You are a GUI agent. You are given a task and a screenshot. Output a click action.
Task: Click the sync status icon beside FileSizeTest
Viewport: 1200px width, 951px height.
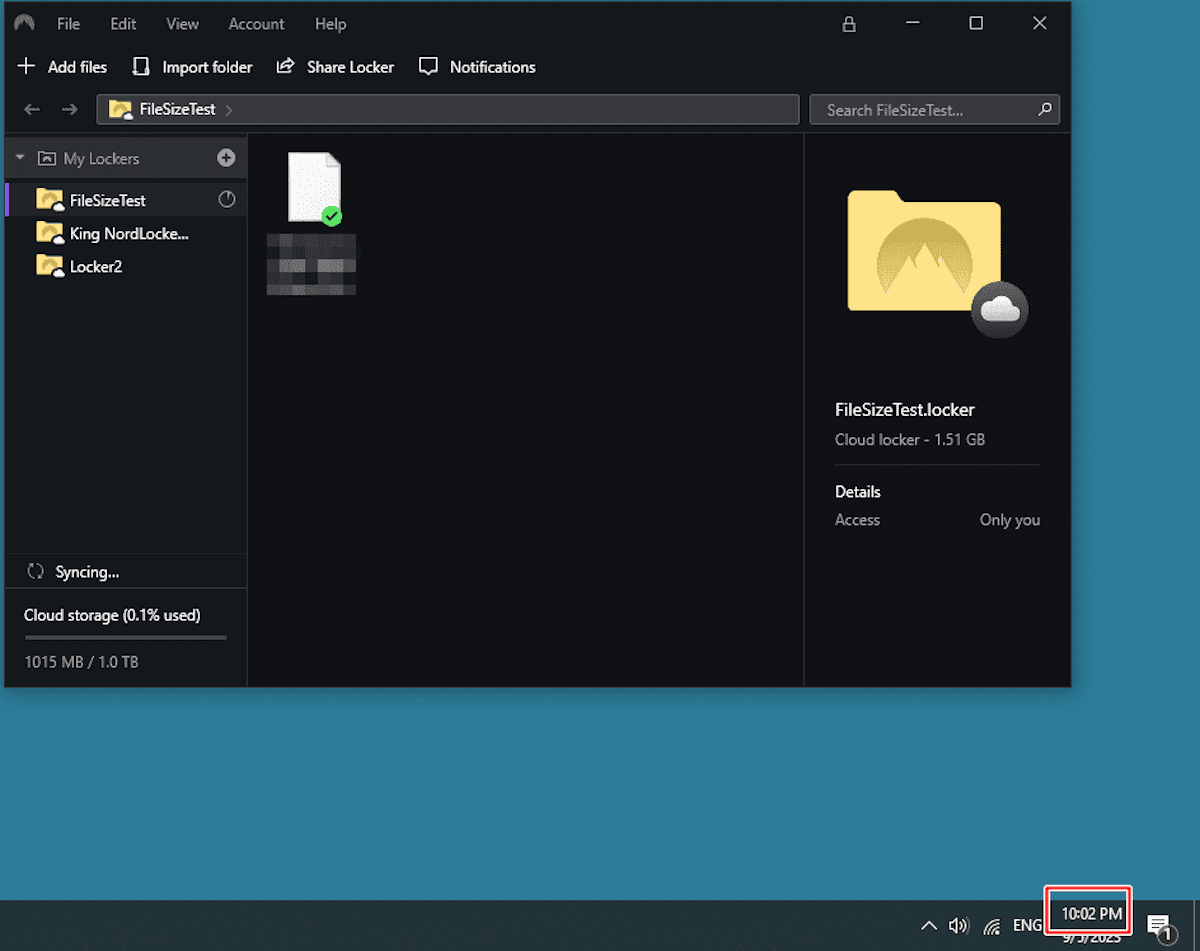point(227,199)
